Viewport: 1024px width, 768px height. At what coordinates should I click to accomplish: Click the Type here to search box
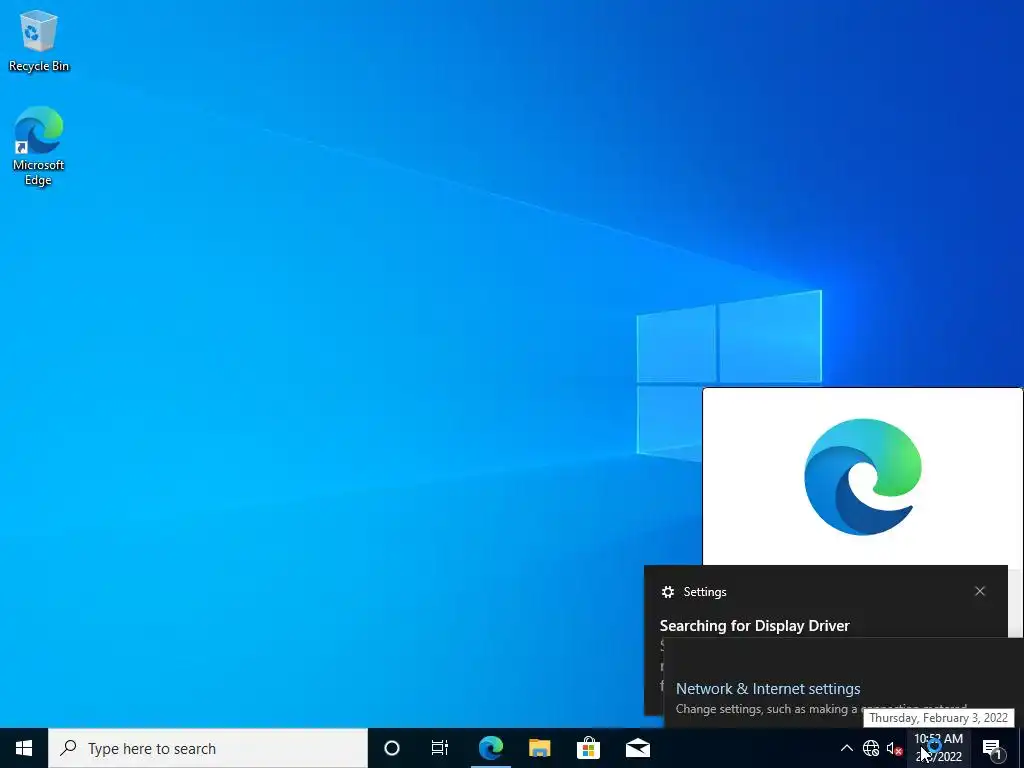click(x=208, y=748)
